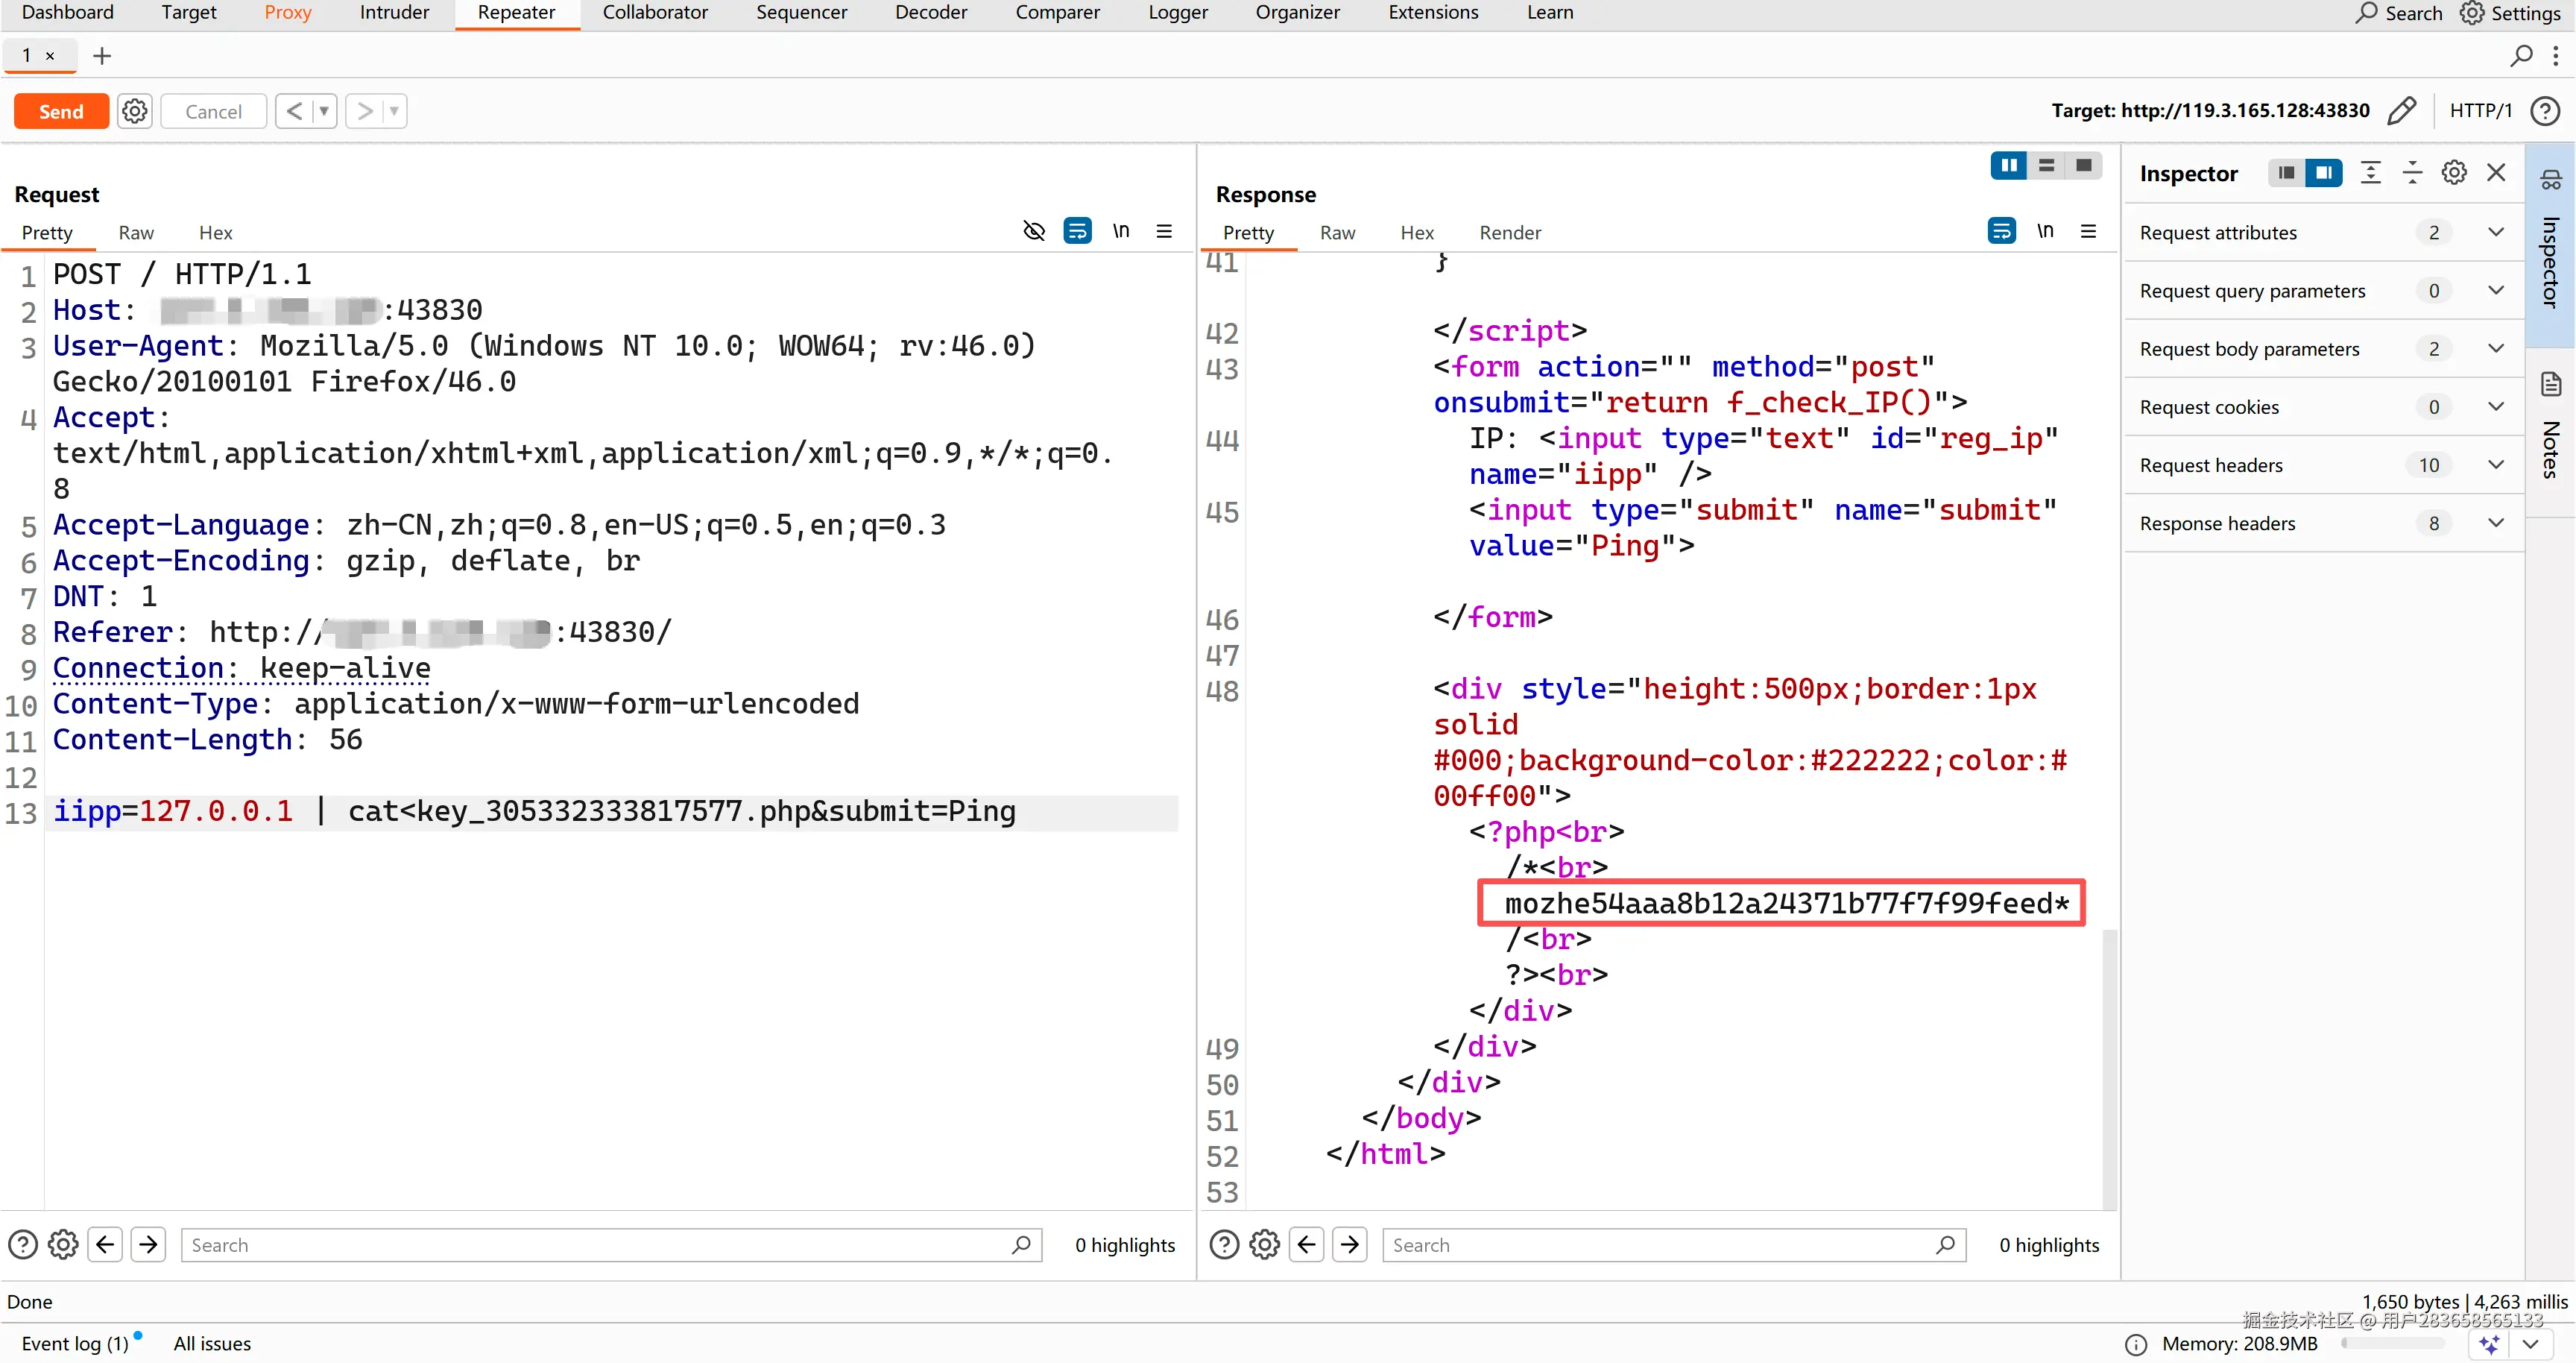This screenshot has height=1363, width=2576.
Task: Click the pencil icon to edit target
Action: [2401, 111]
